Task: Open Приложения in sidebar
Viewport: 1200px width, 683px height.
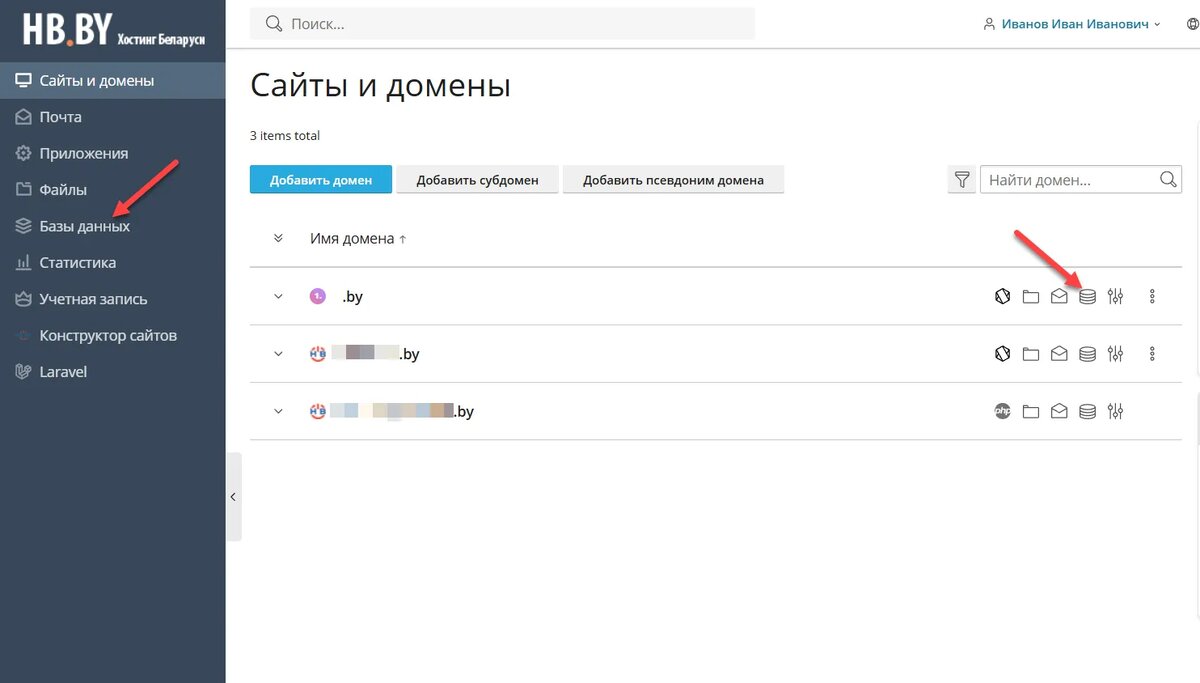Action: pyautogui.click(x=113, y=154)
